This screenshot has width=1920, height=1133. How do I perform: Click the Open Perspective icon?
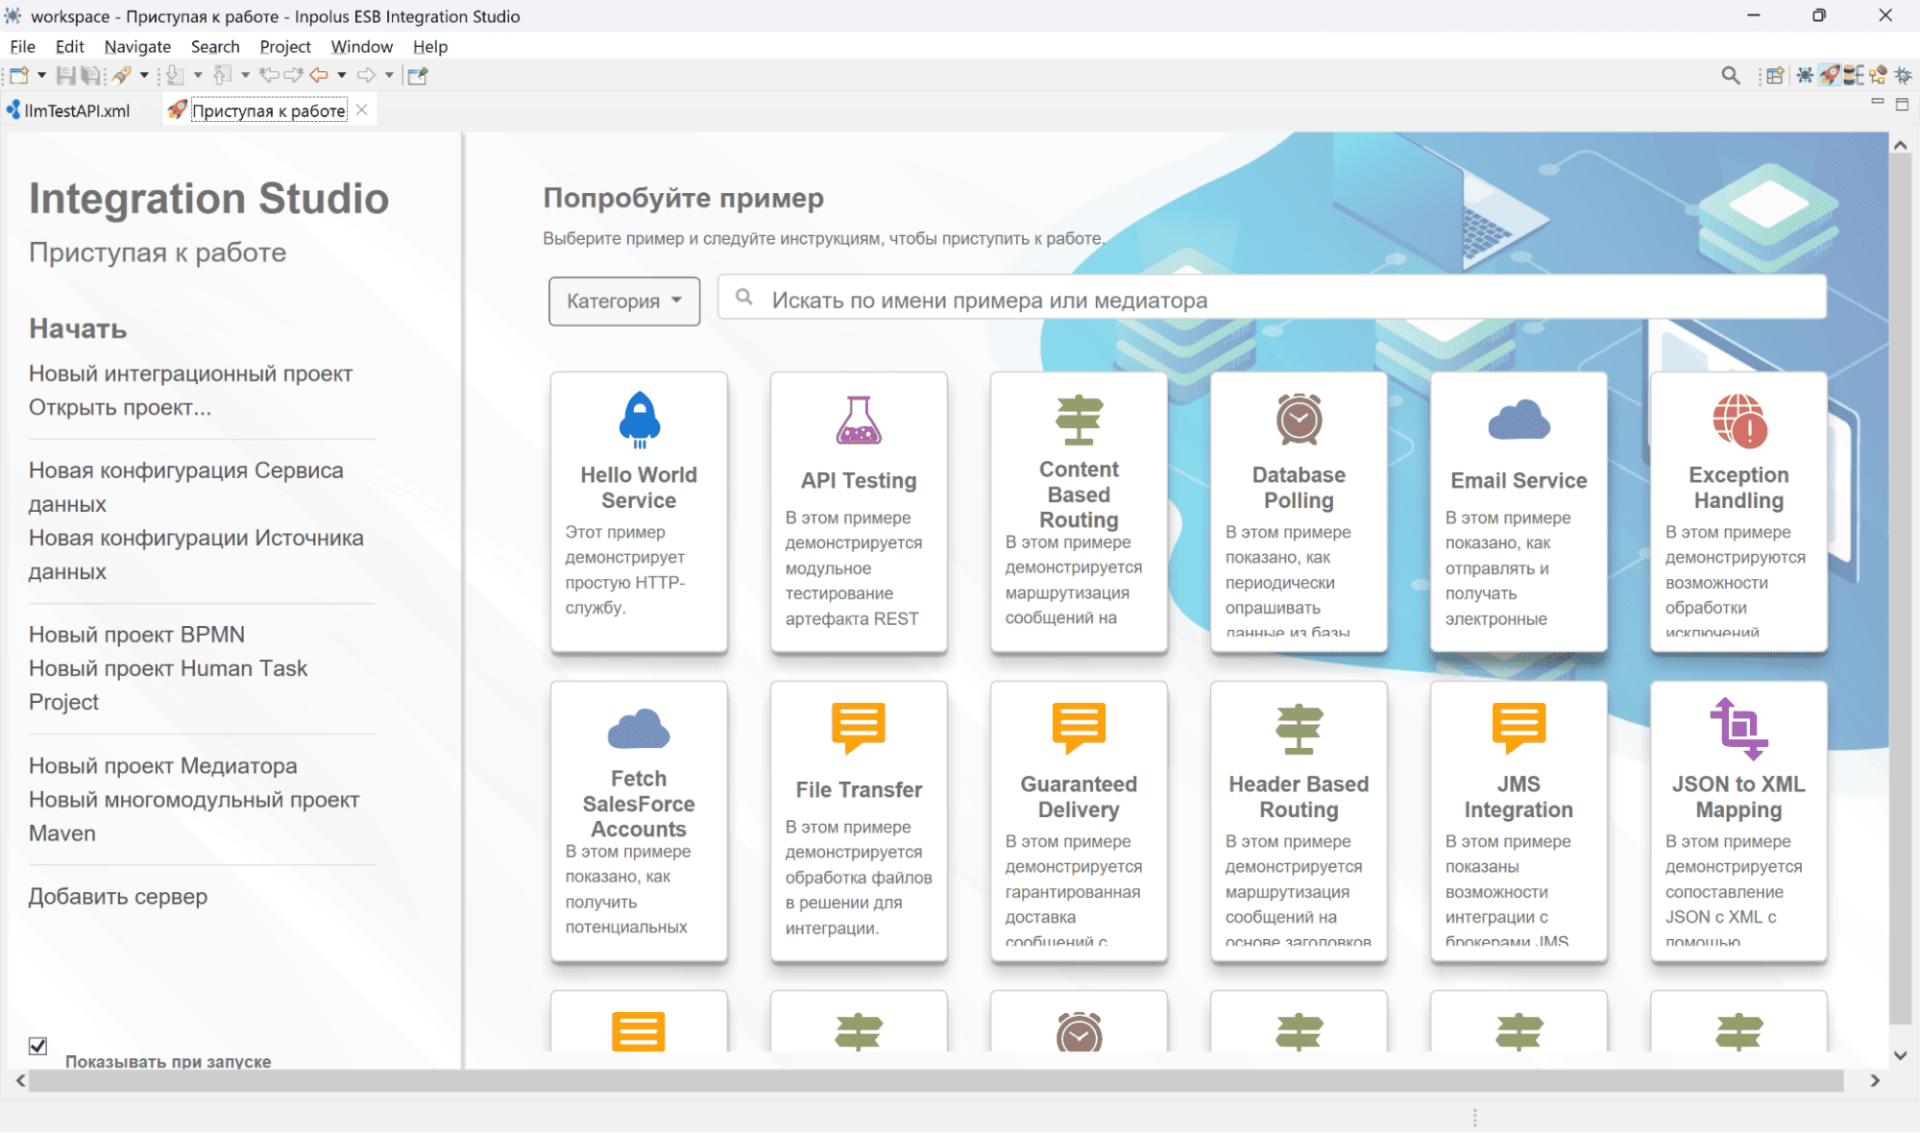[1775, 75]
